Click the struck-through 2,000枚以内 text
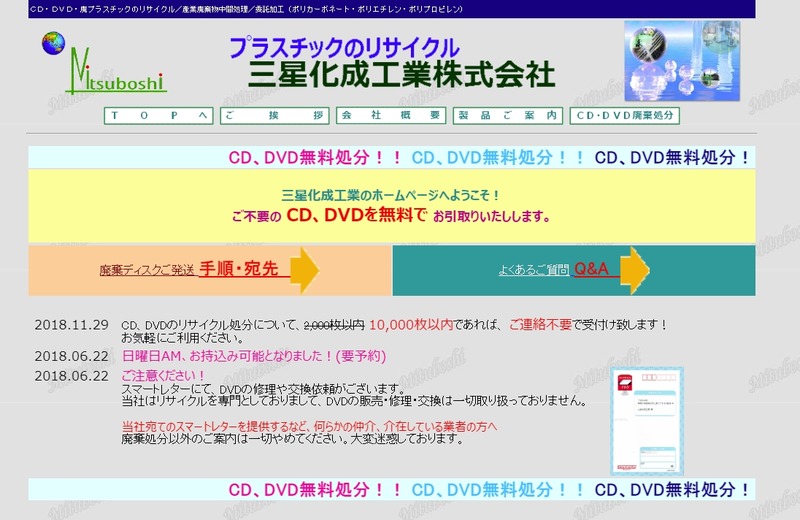 [x=334, y=325]
